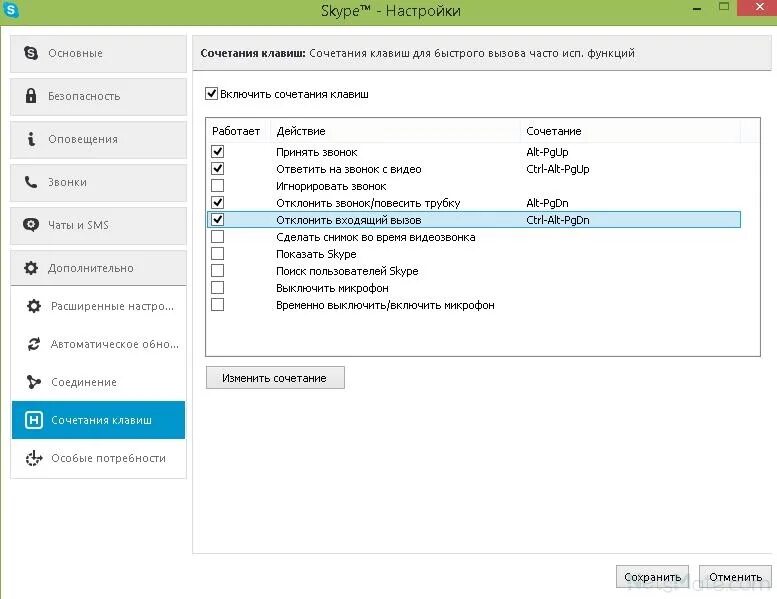The image size is (777, 599).
Task: Select the Поиск пользователей Skype row text
Action: tap(347, 271)
